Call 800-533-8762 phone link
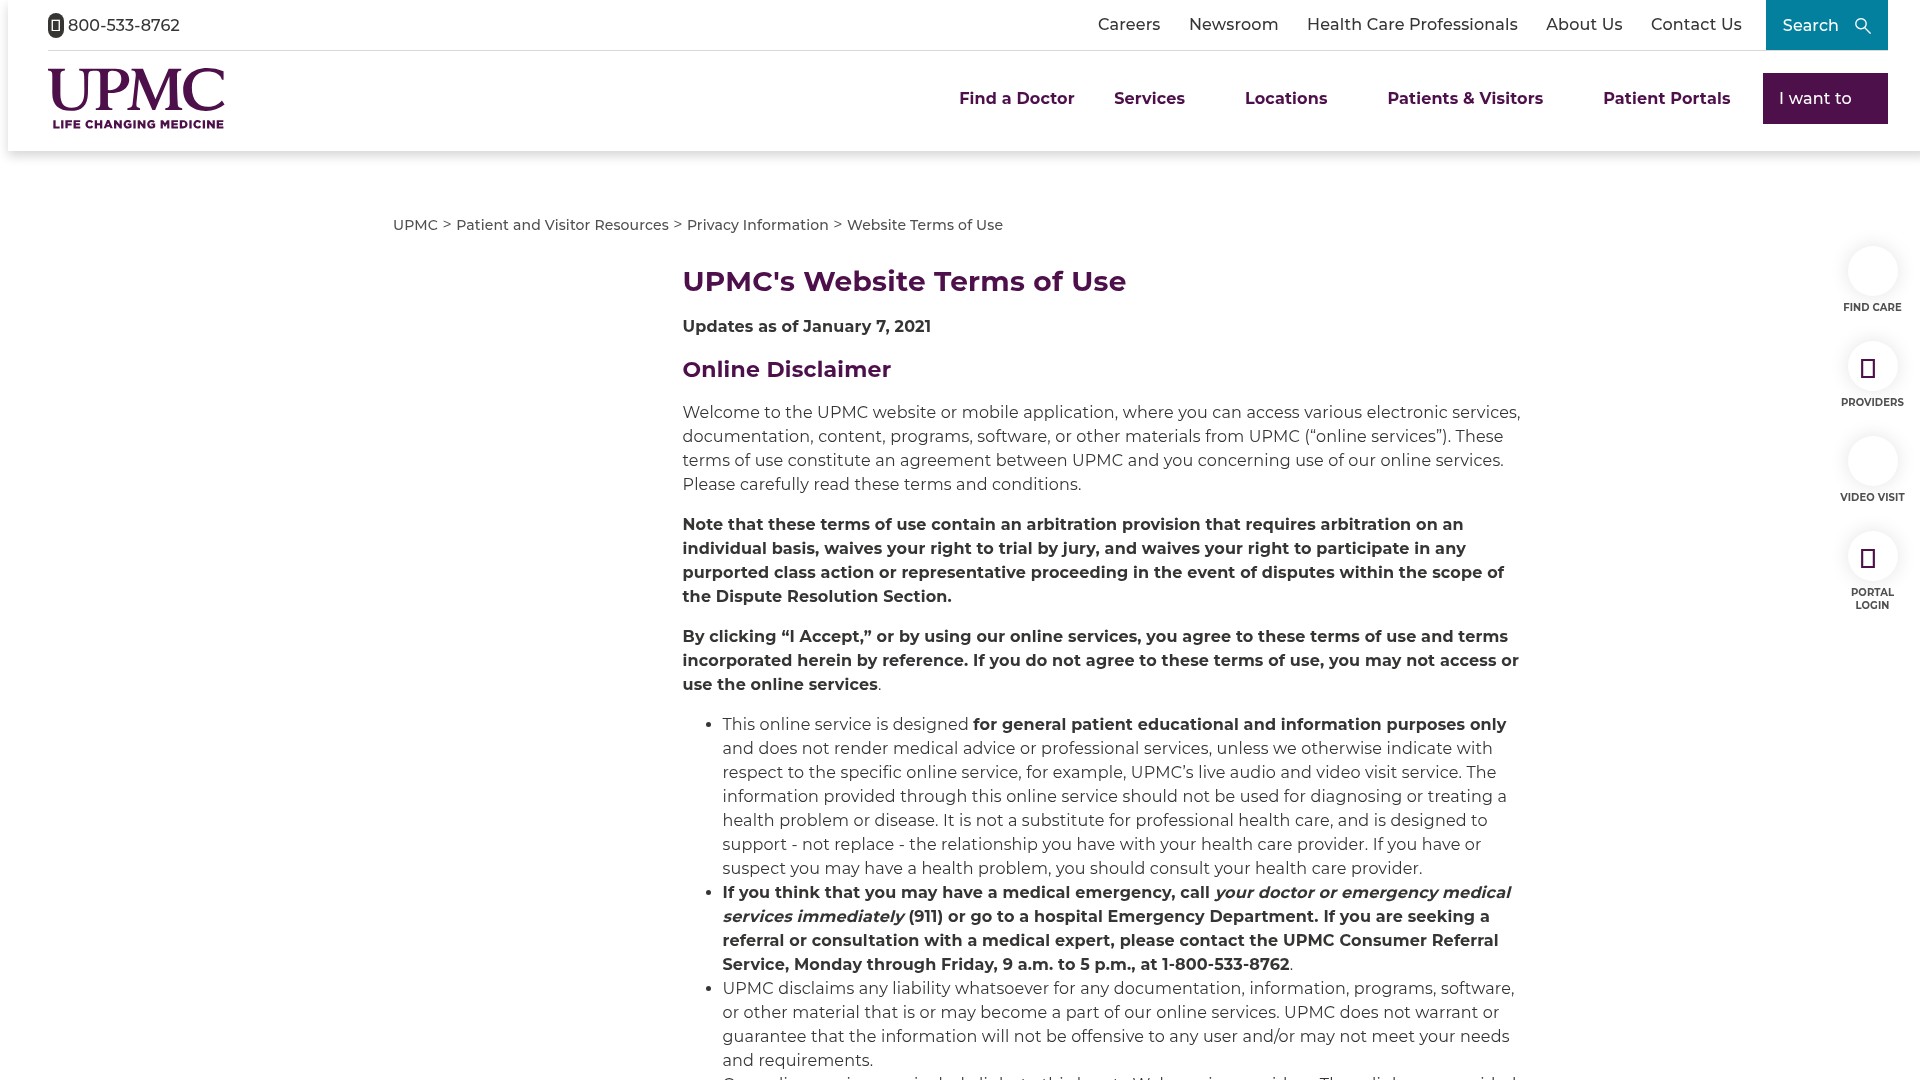Image resolution: width=1920 pixels, height=1080 pixels. point(124,25)
